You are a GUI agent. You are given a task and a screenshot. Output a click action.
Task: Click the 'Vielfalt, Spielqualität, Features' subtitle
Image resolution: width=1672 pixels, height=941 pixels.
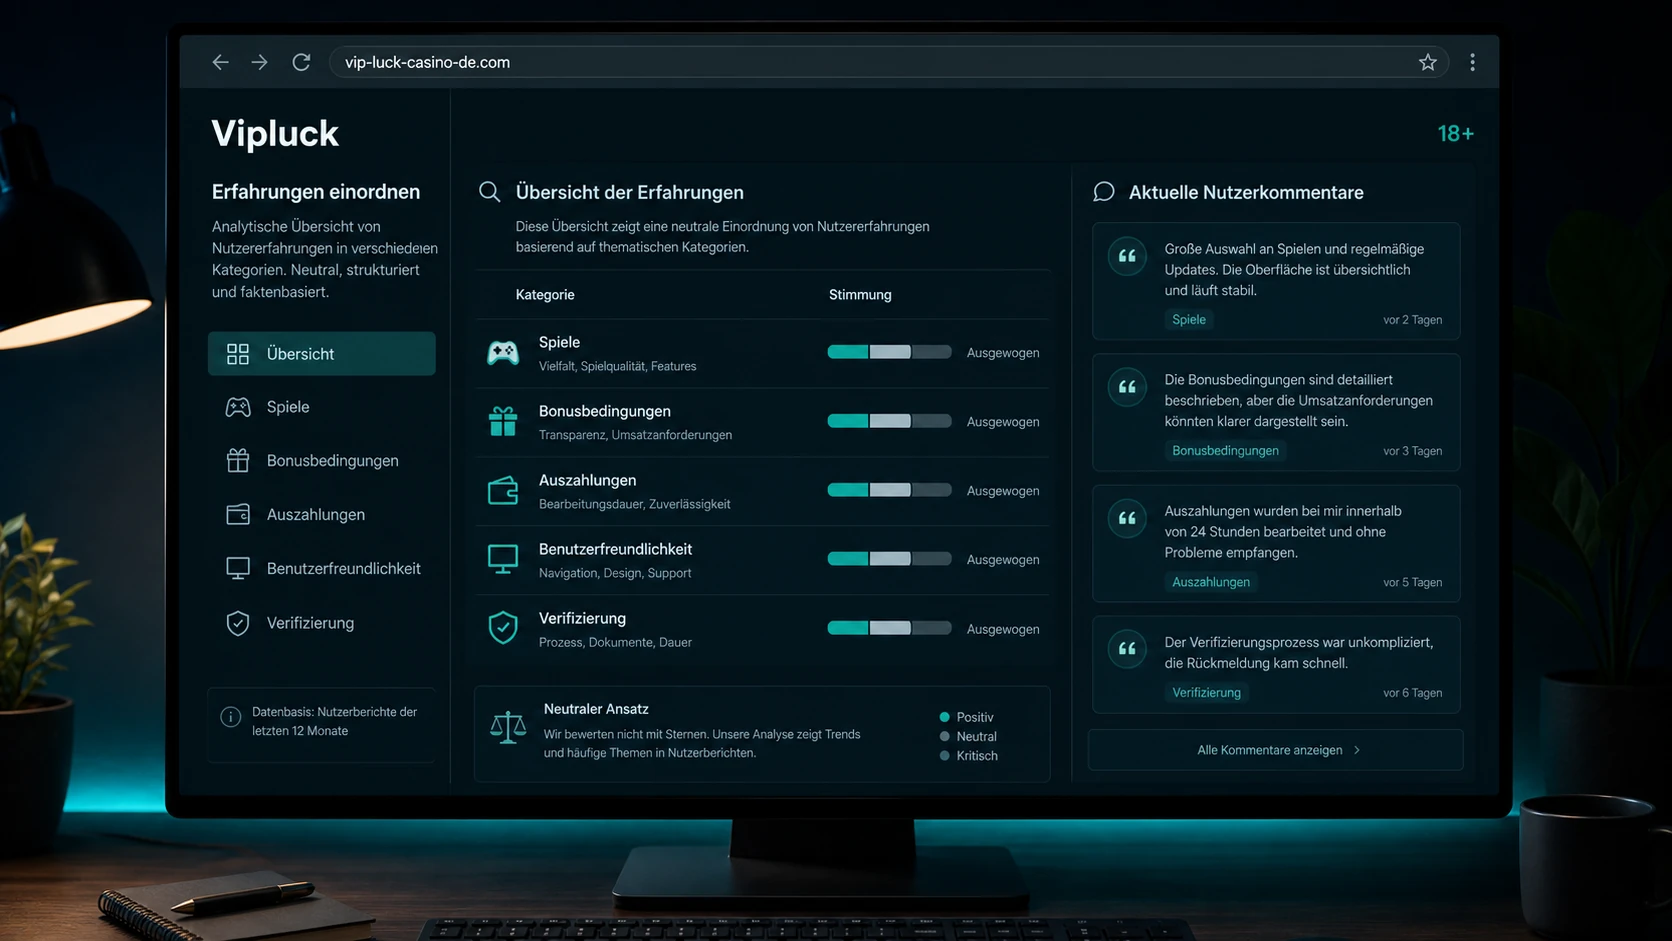pyautogui.click(x=618, y=366)
